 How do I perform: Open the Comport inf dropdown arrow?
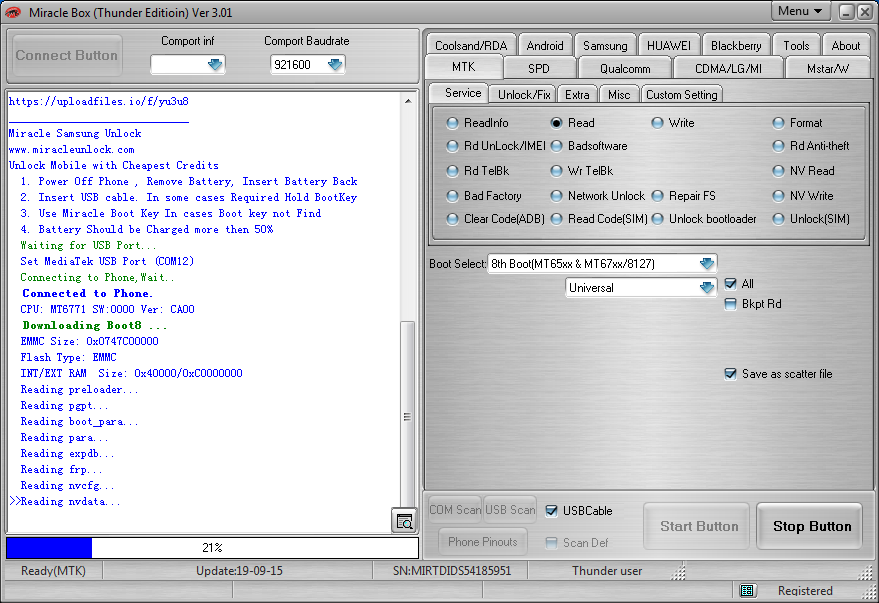point(215,64)
